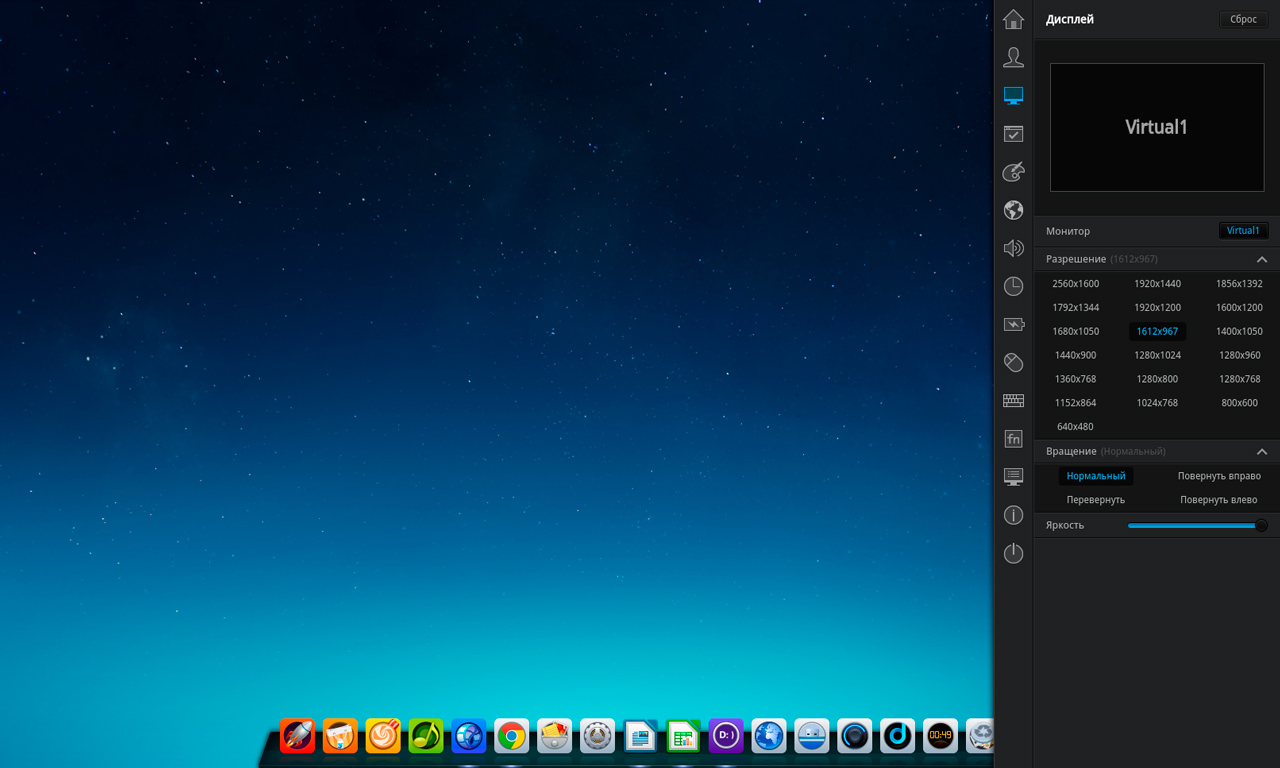Image resolution: width=1280 pixels, height=768 pixels.
Task: Select the 1920x1200 resolution option
Action: click(x=1157, y=307)
